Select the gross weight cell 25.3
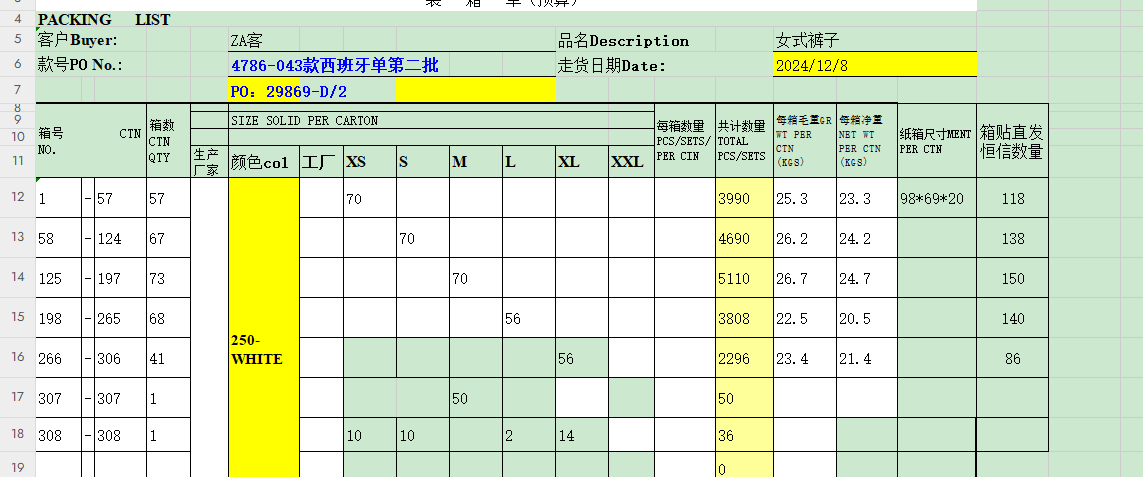The image size is (1143, 477). coord(804,198)
